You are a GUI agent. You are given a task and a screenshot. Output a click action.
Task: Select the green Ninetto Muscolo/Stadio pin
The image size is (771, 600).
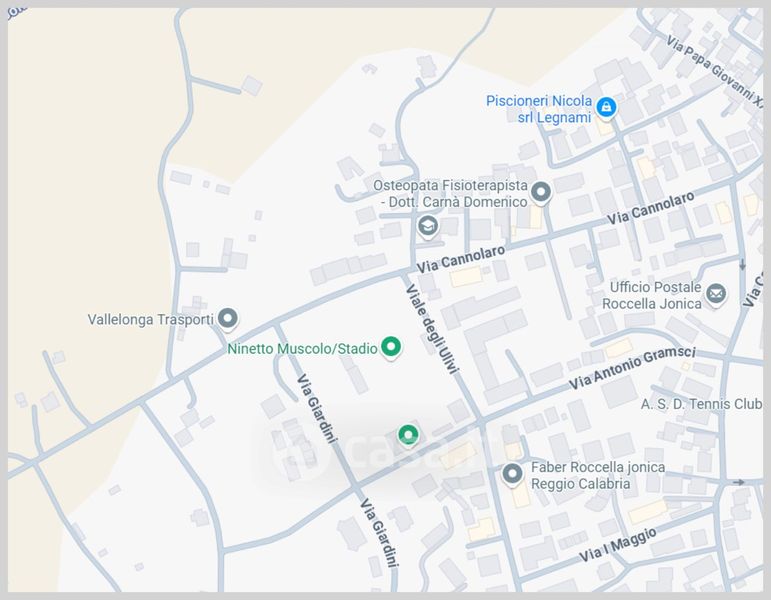pos(392,347)
